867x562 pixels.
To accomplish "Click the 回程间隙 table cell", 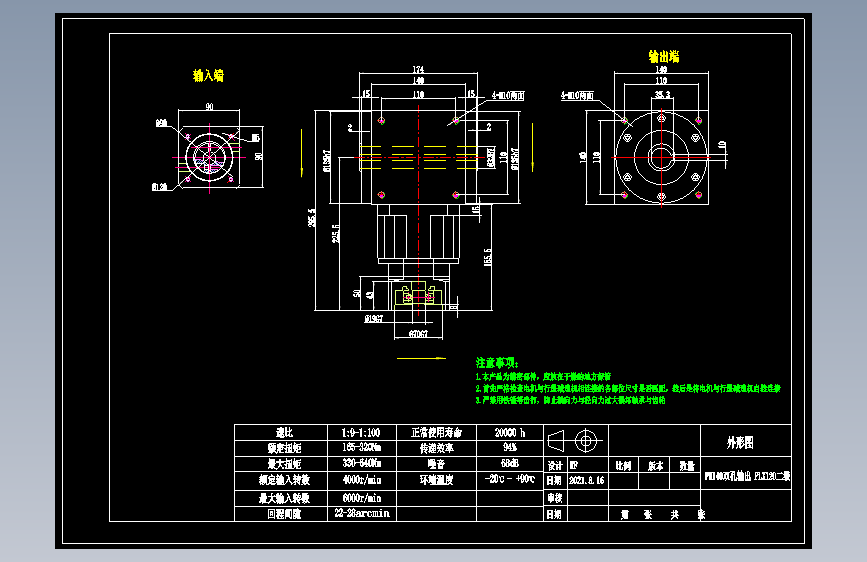I will point(281,513).
